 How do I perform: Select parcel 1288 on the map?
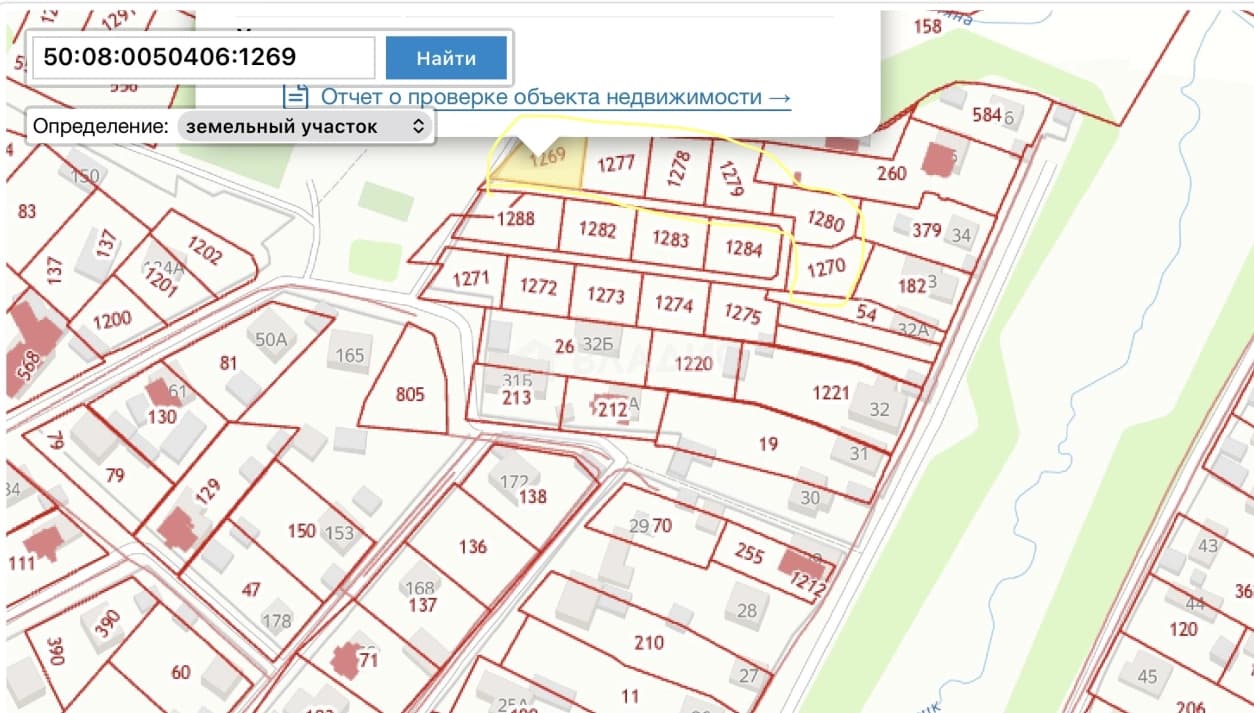point(515,218)
